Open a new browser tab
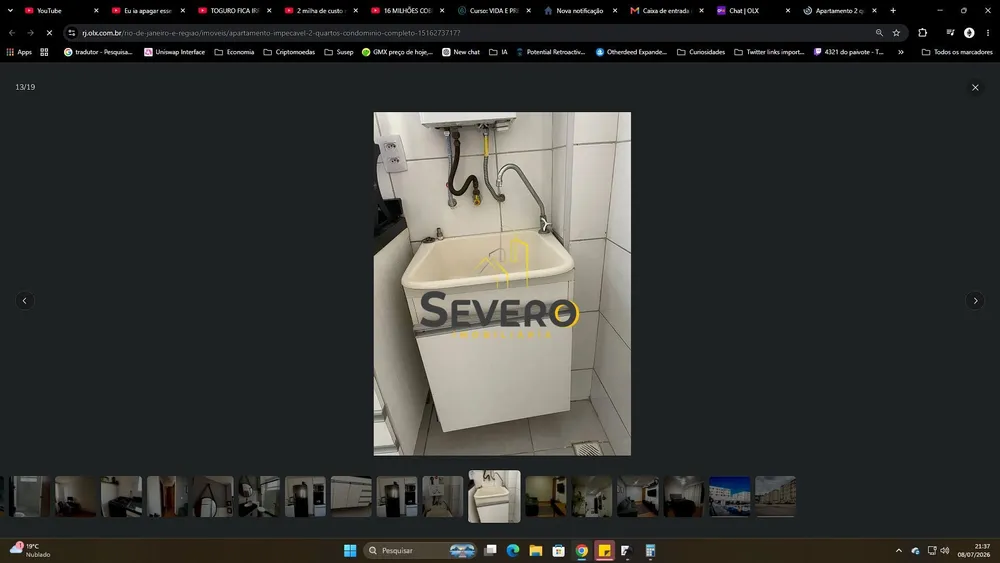The image size is (1000, 563). [893, 10]
